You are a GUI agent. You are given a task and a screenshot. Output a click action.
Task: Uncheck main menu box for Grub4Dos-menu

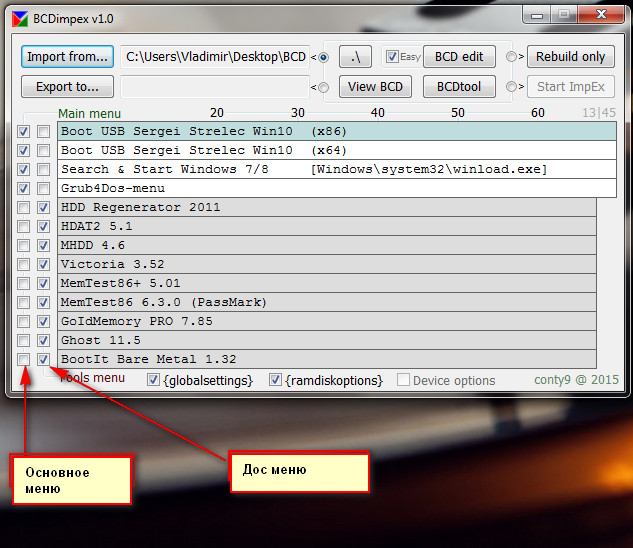23,188
